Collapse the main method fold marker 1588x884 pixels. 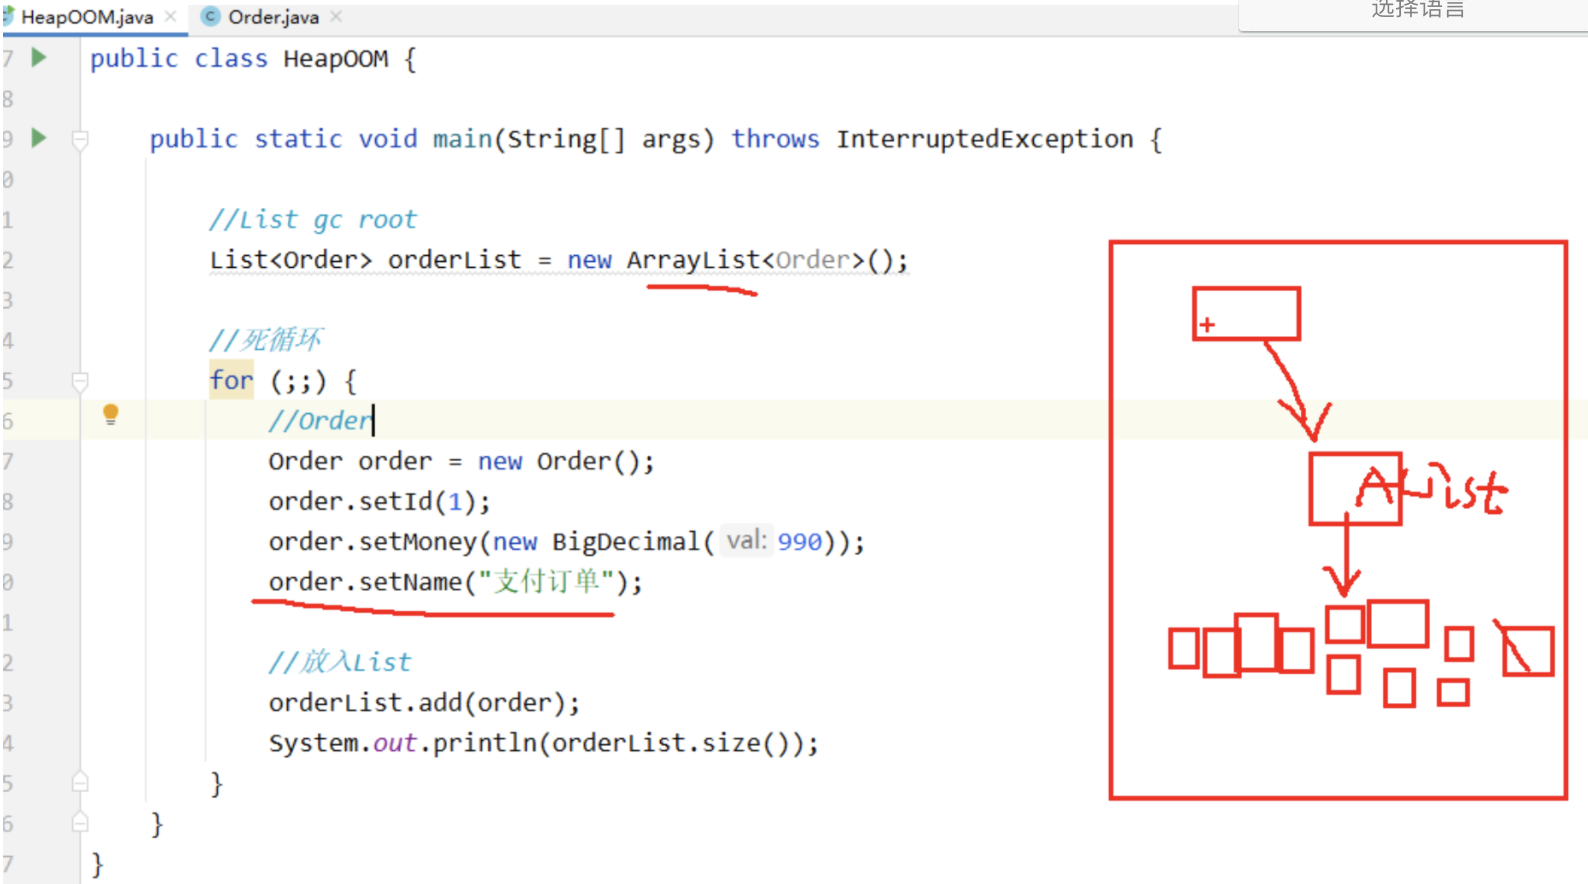81,140
